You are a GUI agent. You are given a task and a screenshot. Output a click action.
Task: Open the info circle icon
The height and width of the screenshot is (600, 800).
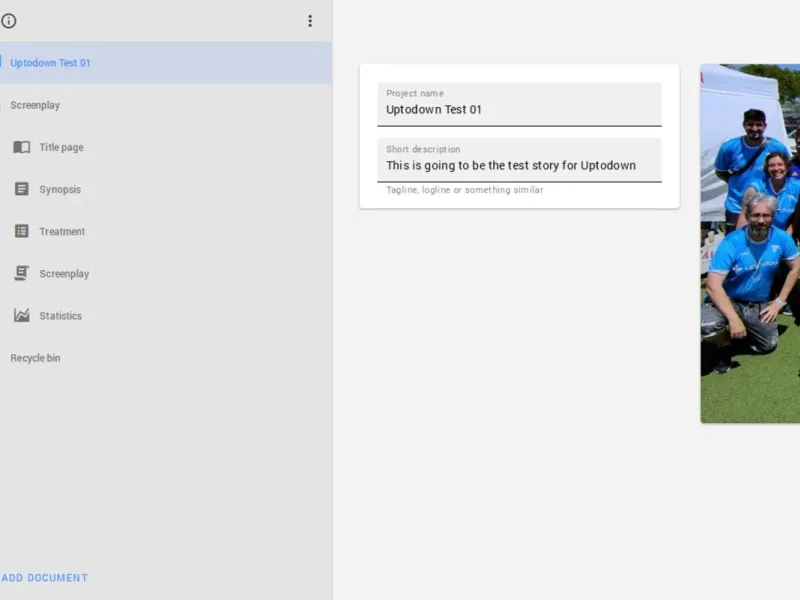point(9,21)
